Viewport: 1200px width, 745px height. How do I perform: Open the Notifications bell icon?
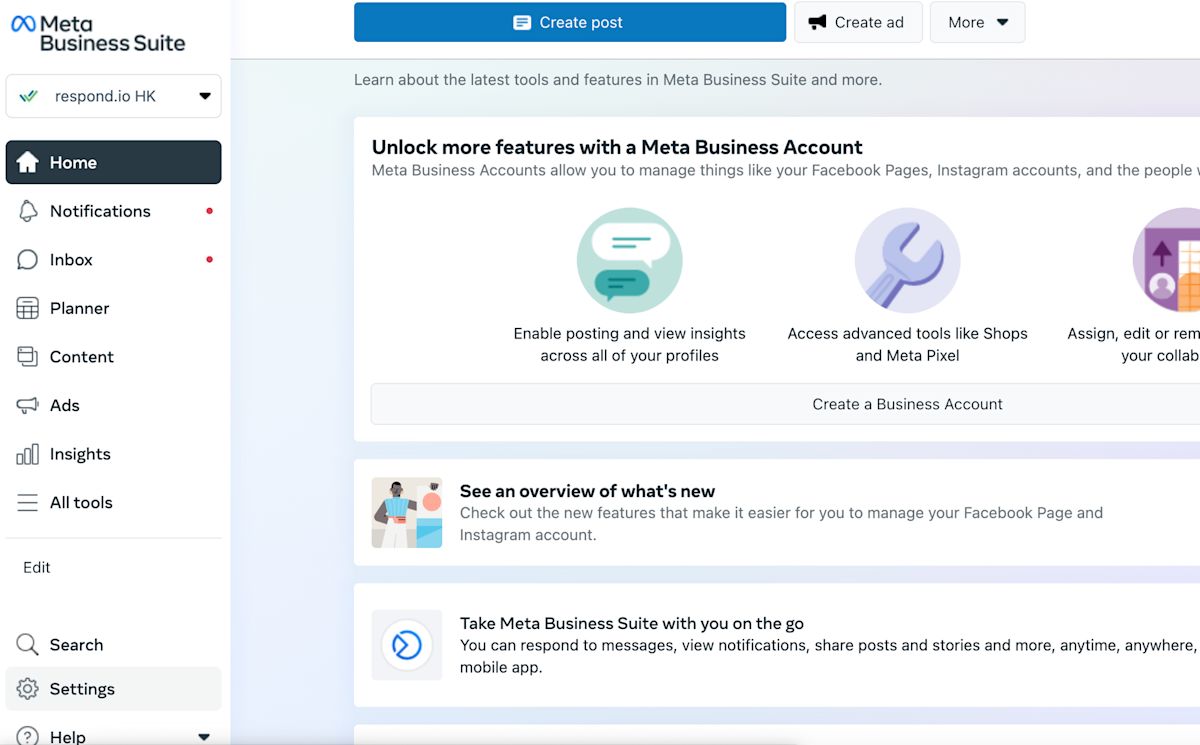click(x=28, y=211)
